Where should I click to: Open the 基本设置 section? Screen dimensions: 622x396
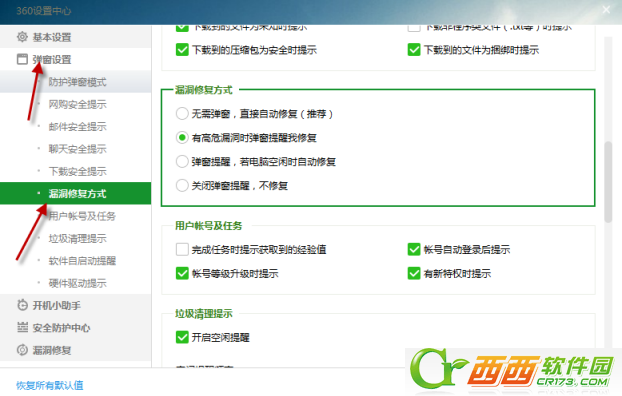pos(75,37)
